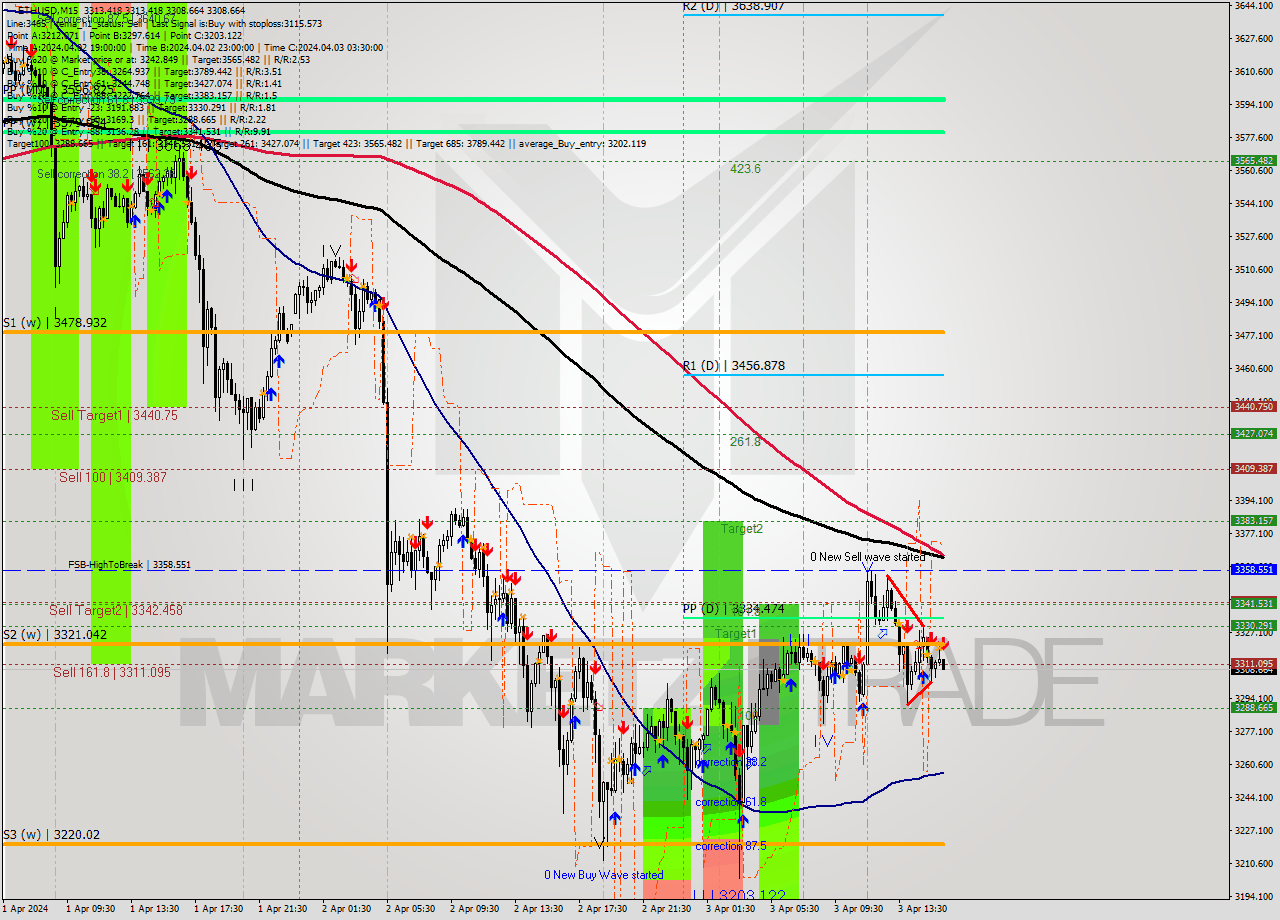Click the R2 (D) 3638.907 label

733,6
